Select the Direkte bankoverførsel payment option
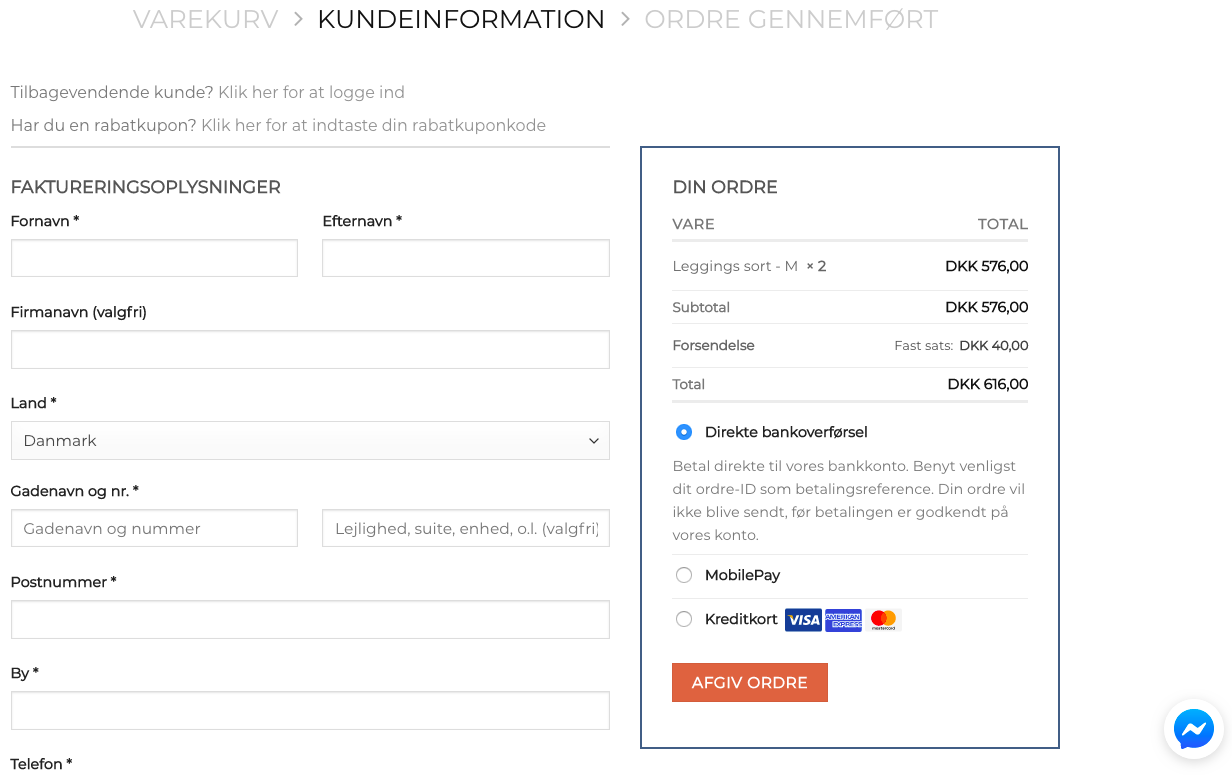This screenshot has width=1232, height=778. (684, 432)
